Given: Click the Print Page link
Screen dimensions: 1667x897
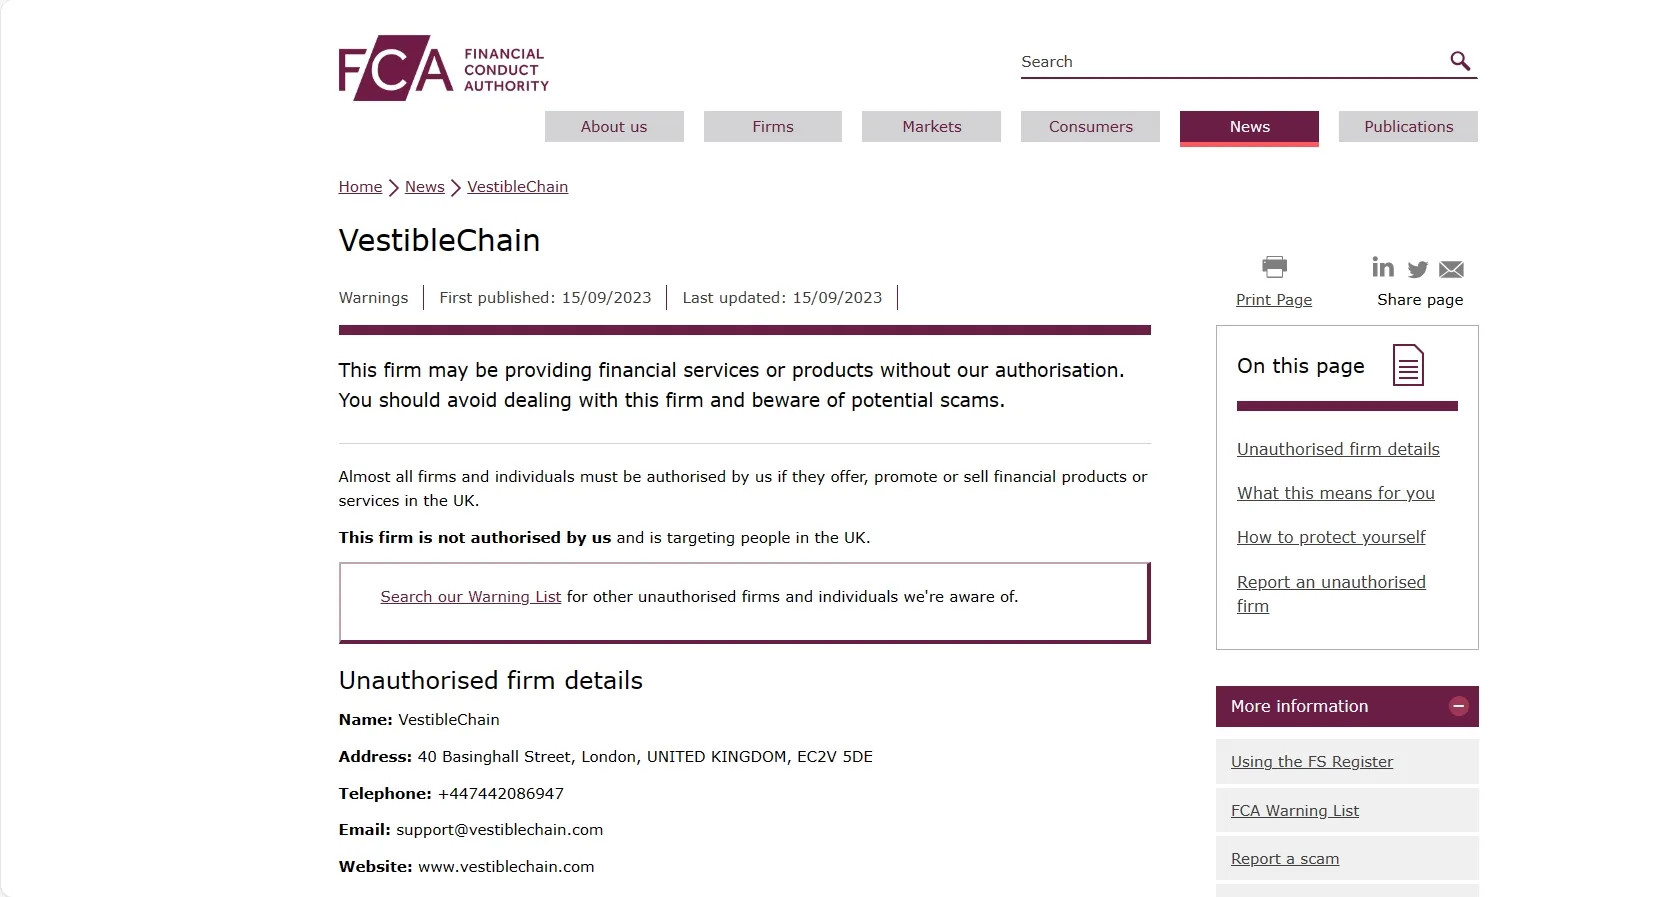Looking at the screenshot, I should [1273, 300].
